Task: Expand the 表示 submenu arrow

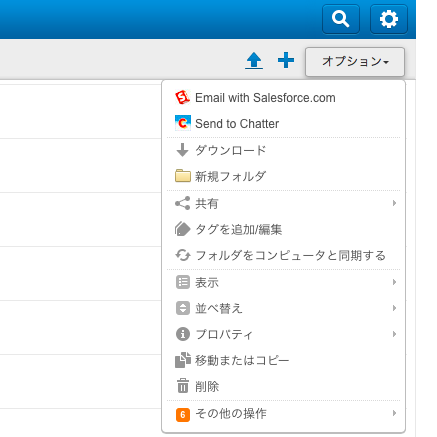Action: click(394, 282)
